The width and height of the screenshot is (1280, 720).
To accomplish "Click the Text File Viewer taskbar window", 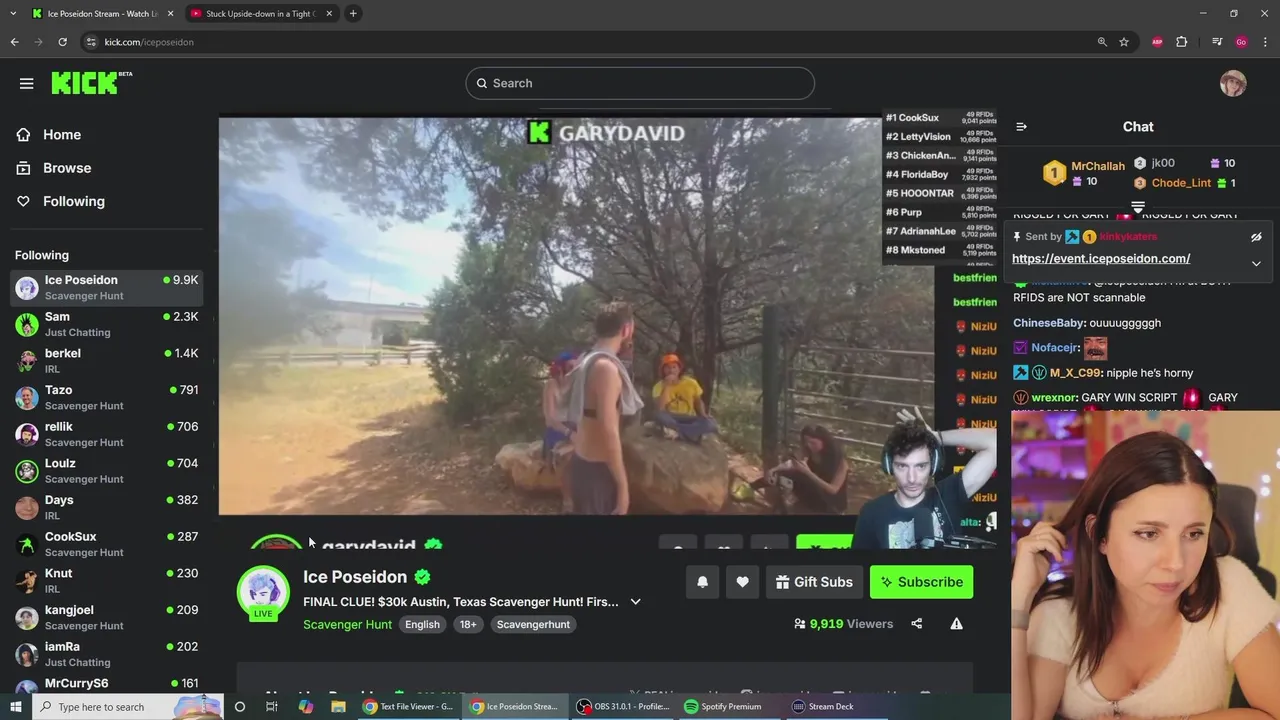I will point(408,706).
